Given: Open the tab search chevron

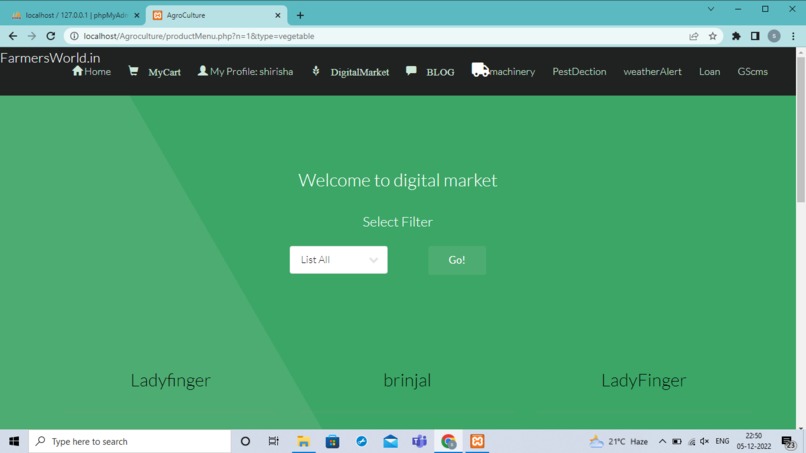Looking at the screenshot, I should (711, 9).
